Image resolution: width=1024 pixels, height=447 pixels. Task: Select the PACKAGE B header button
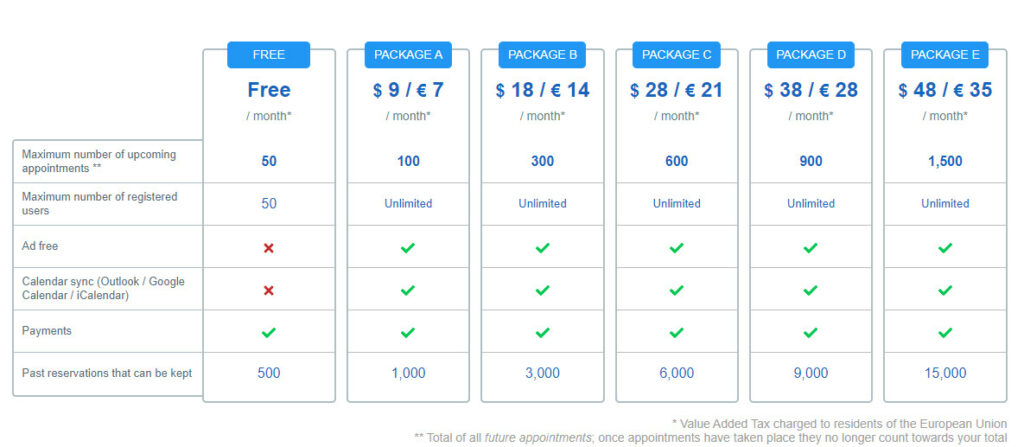coord(543,55)
